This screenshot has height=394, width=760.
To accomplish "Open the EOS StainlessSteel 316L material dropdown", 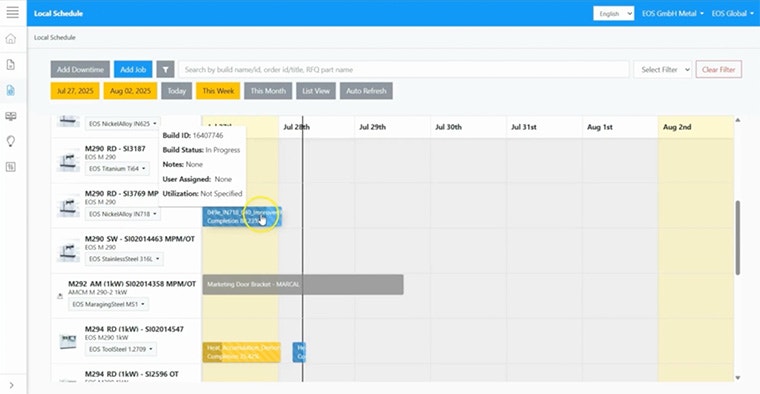I will (x=124, y=259).
